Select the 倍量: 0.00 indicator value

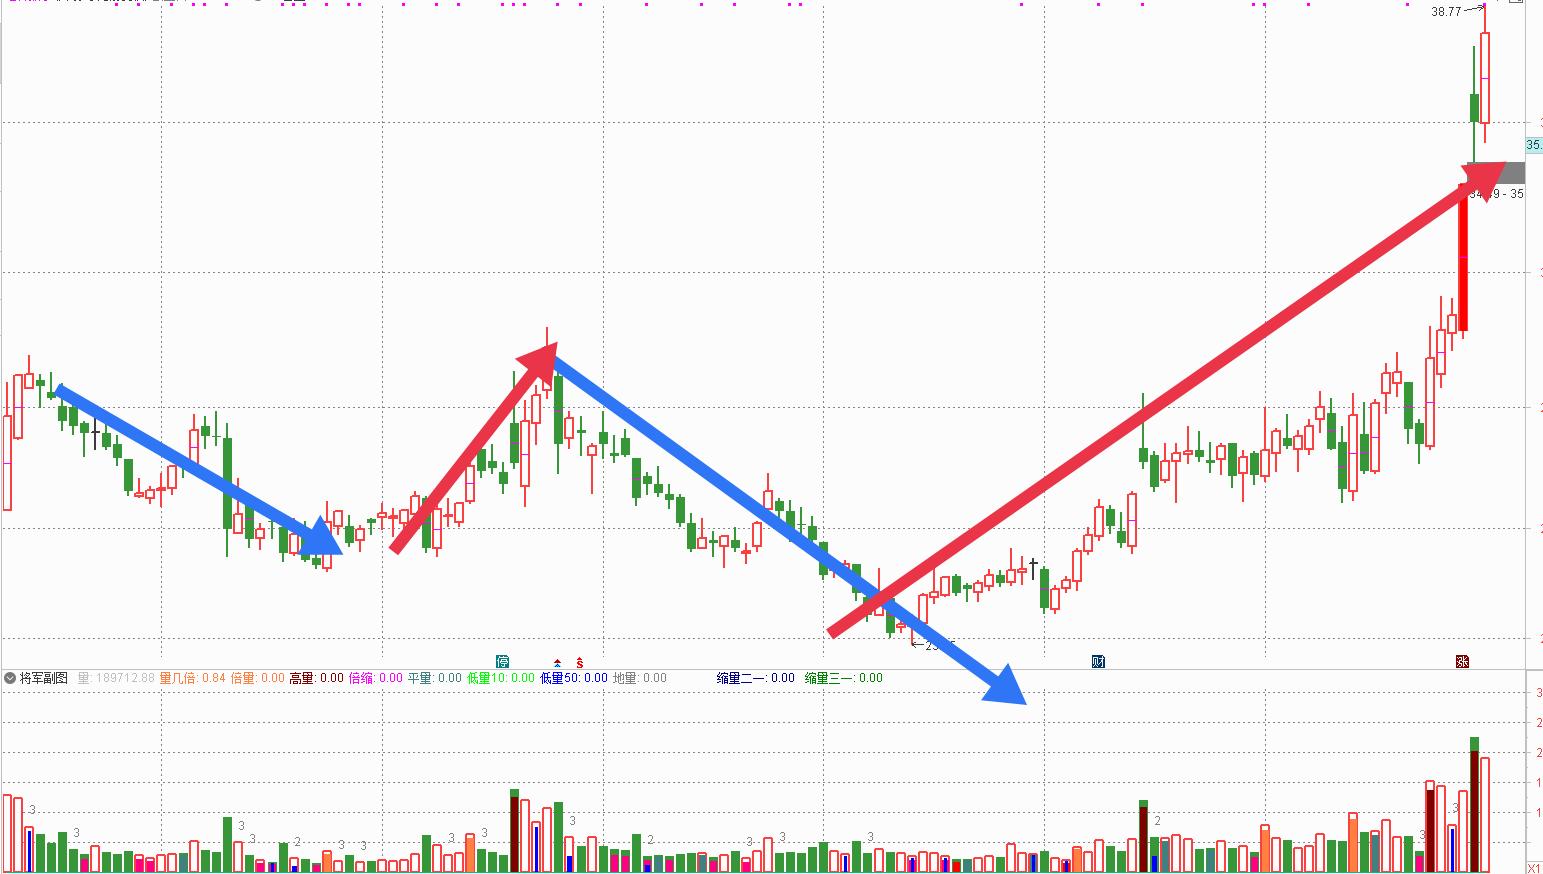[257, 678]
